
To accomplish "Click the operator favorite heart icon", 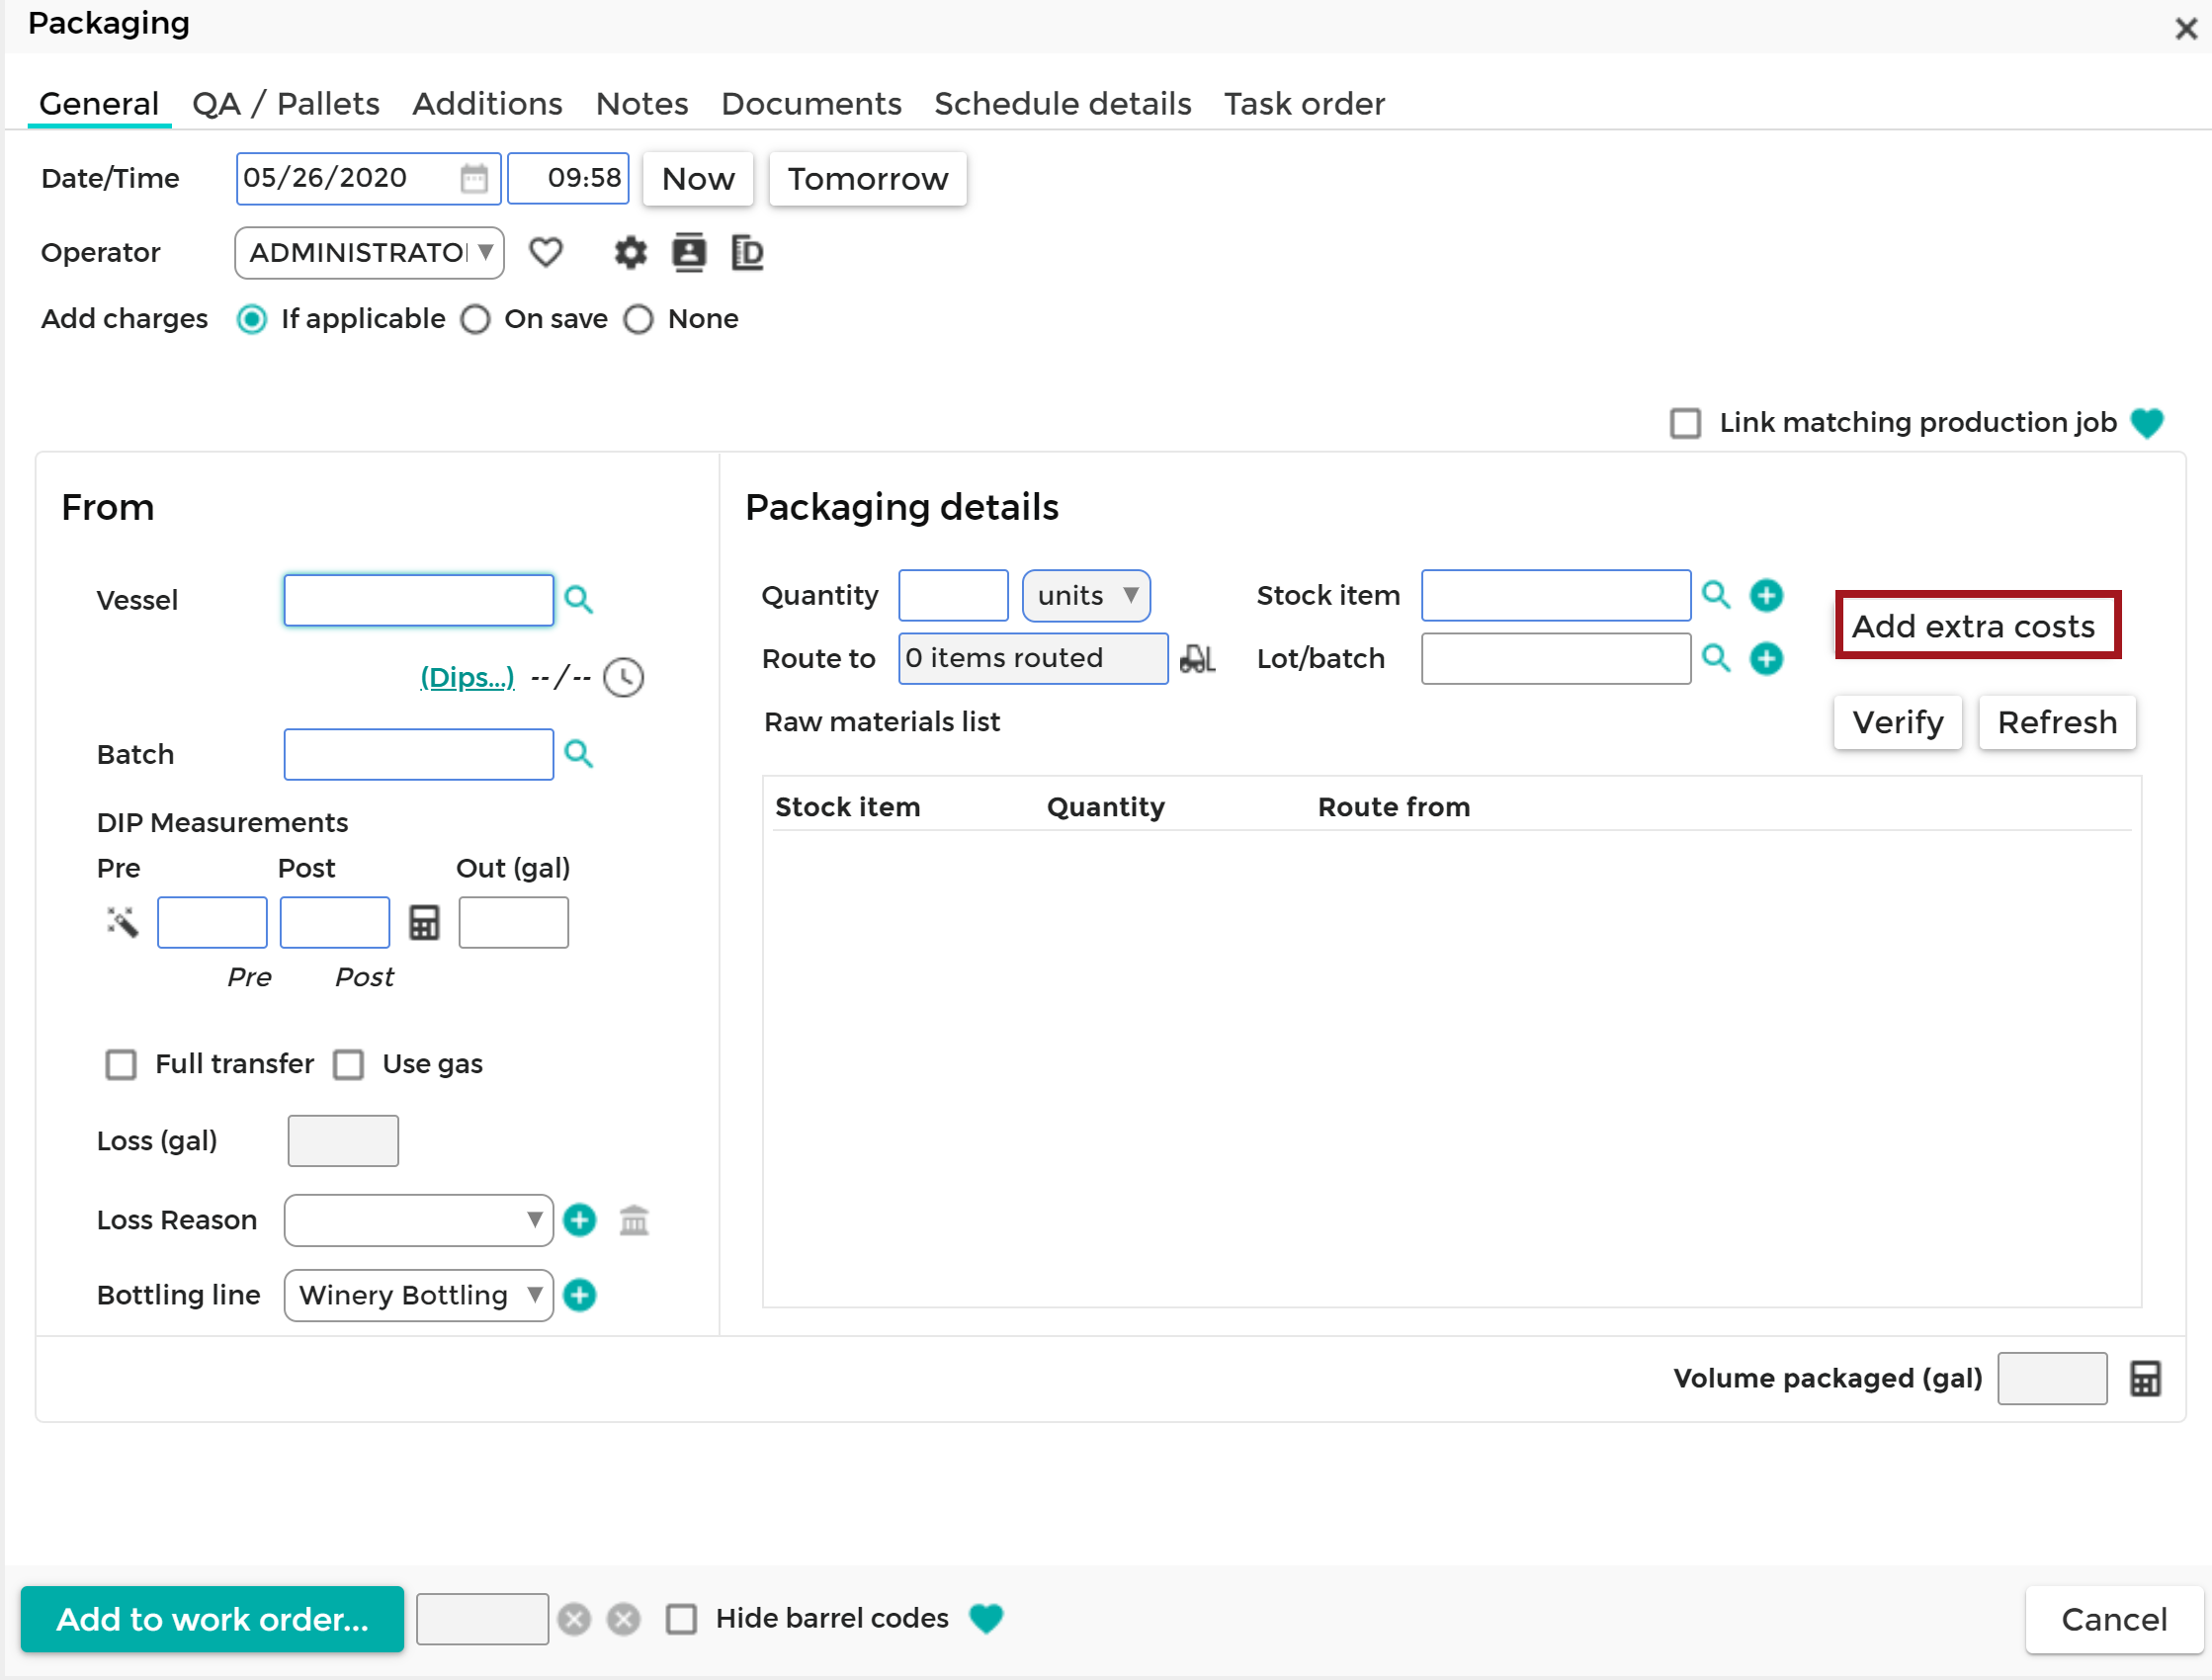I will coord(546,253).
